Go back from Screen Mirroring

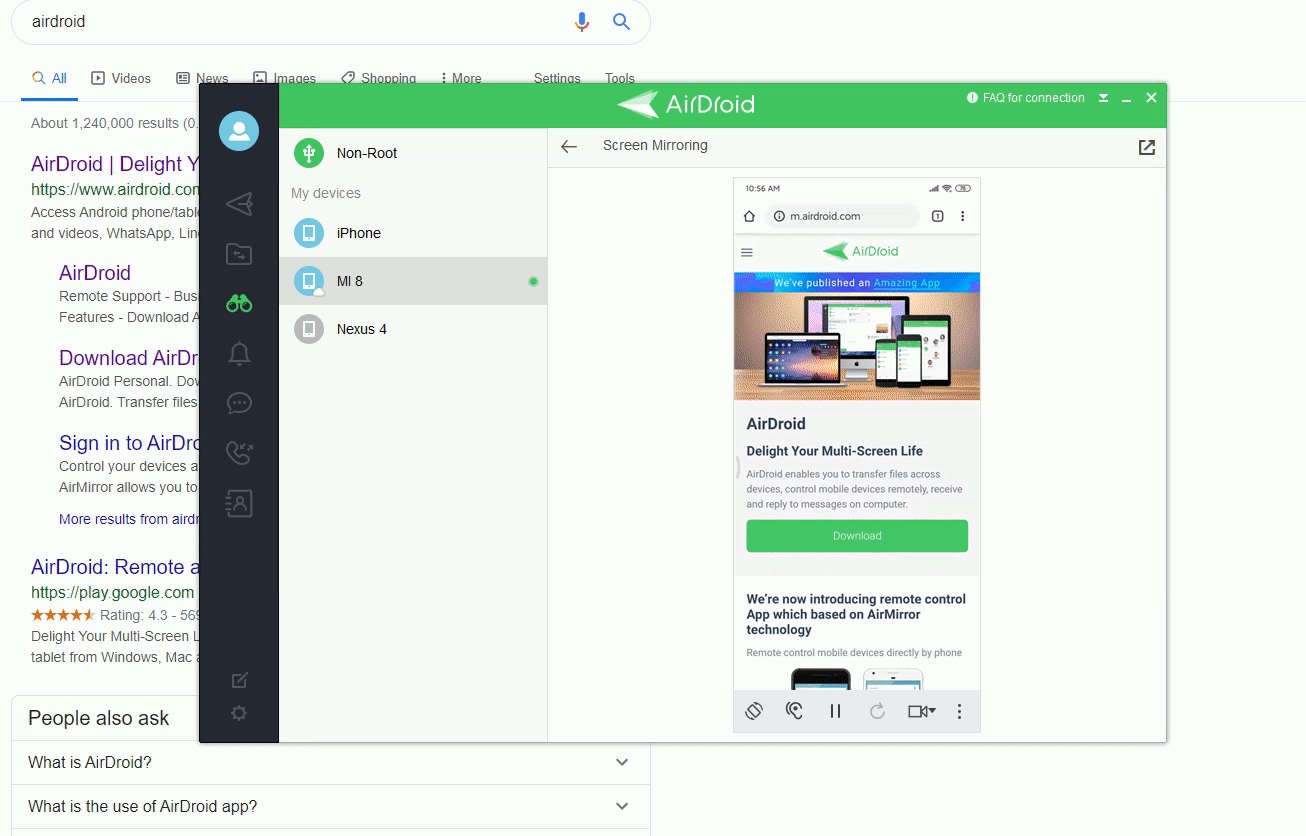[x=569, y=146]
